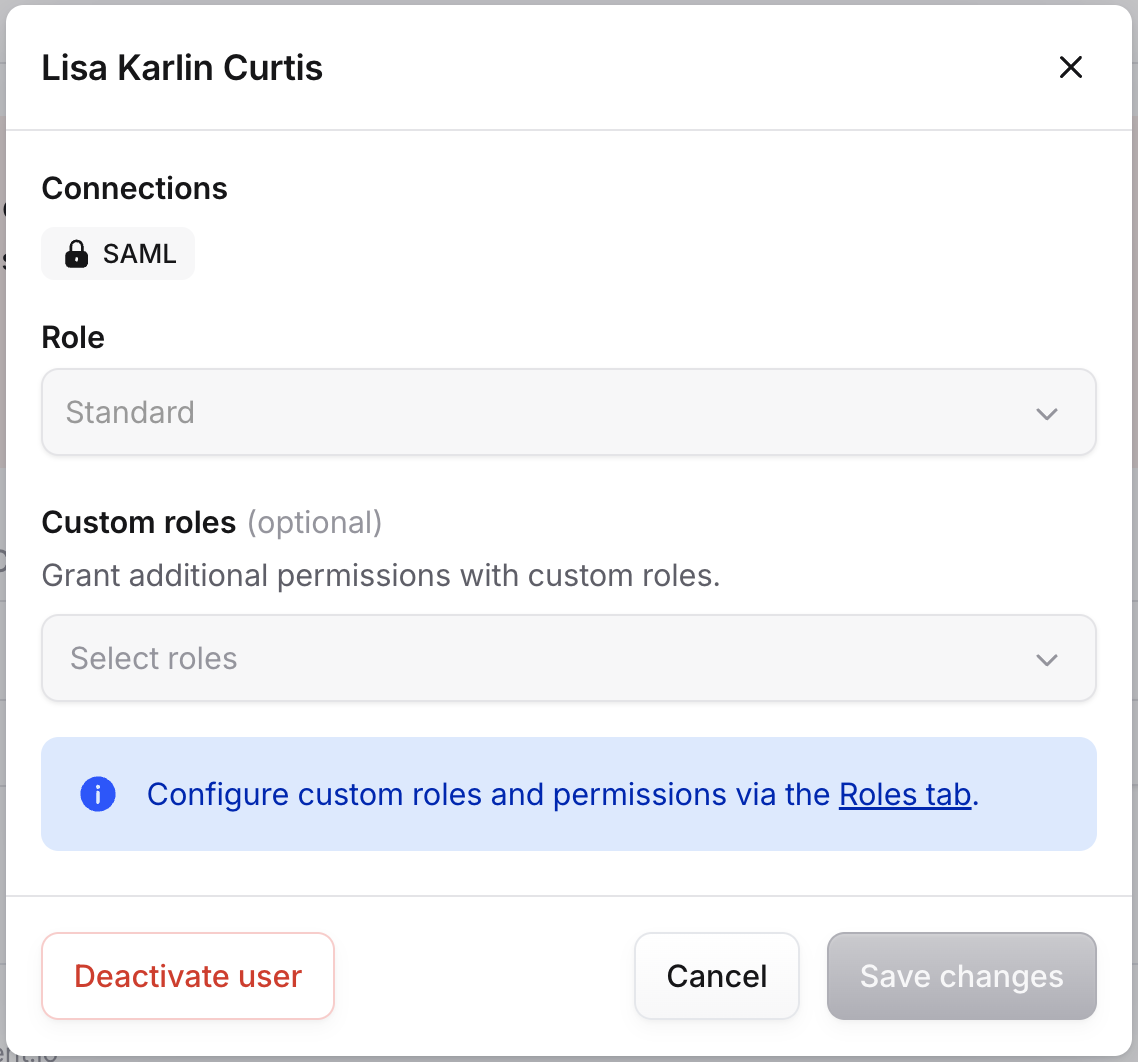Open the Role dropdown field

tap(568, 412)
